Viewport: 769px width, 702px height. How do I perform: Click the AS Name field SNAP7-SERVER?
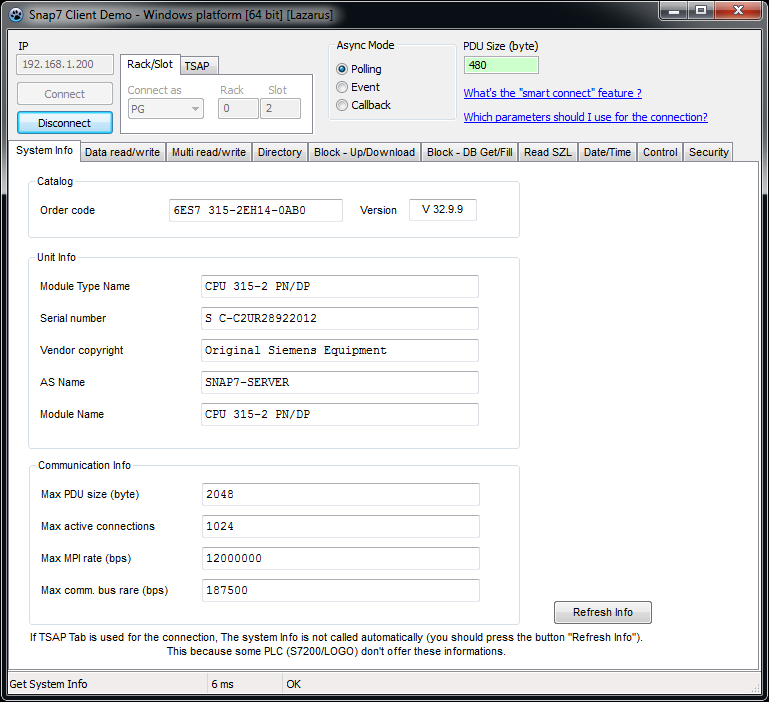(339, 382)
